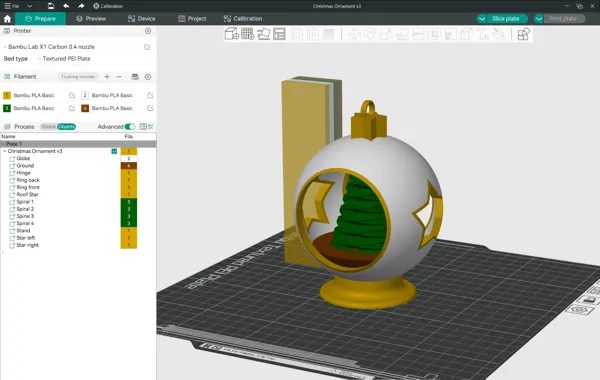This screenshot has height=380, width=600.
Task: Click the filament cell of Ground row
Action: 129,166
